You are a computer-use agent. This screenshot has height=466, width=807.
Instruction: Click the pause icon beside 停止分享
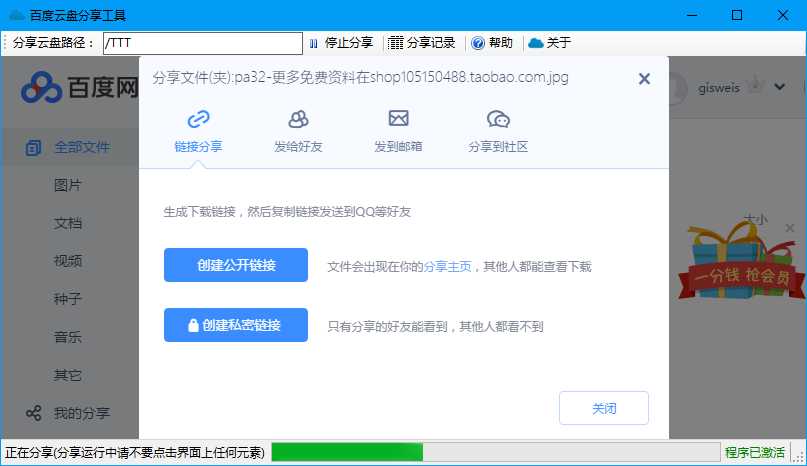coord(313,43)
